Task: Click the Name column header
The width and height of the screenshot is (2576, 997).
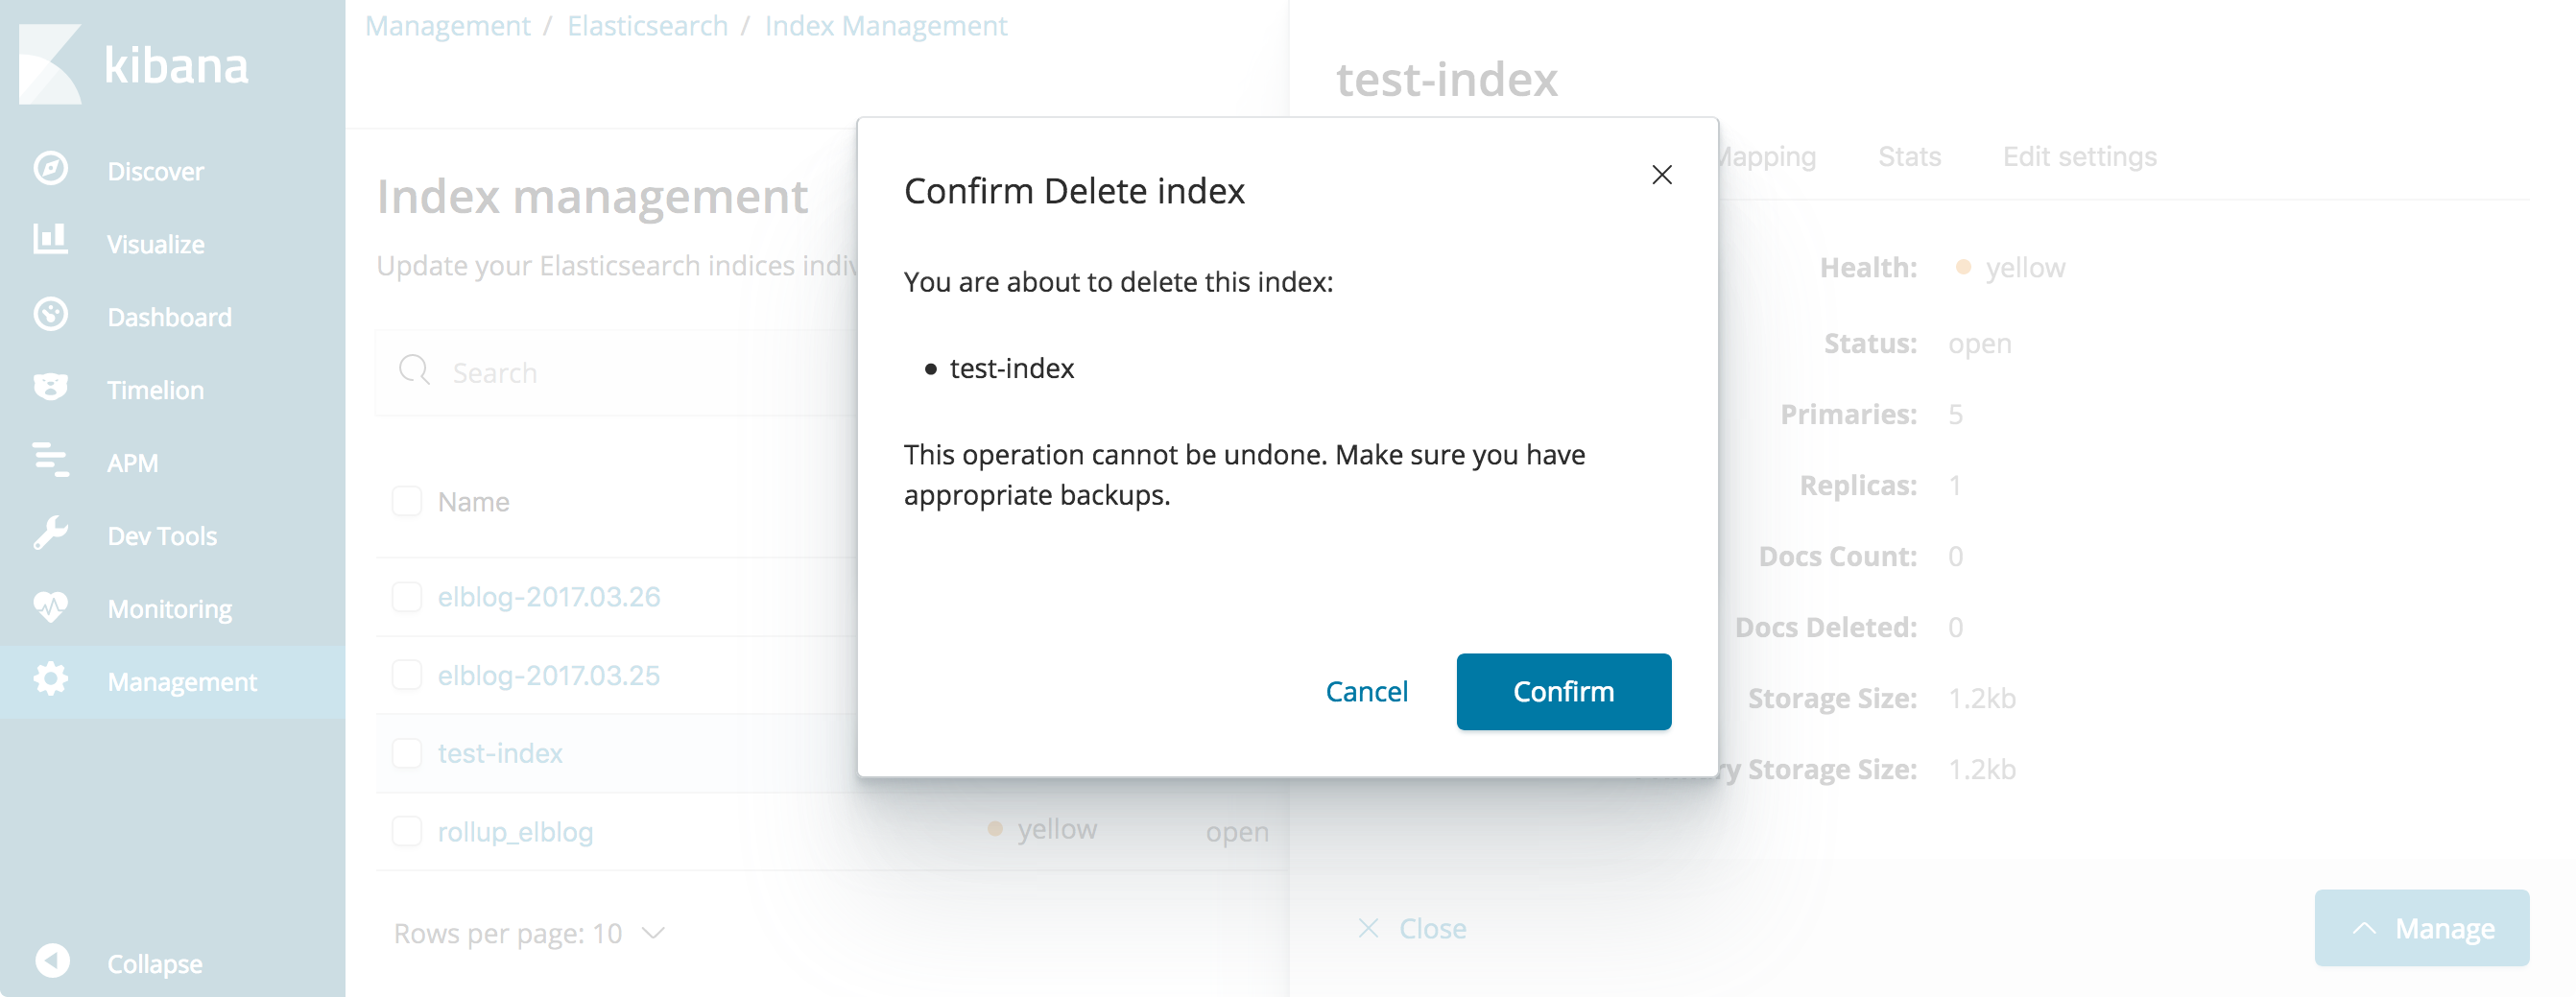Action: pos(473,502)
